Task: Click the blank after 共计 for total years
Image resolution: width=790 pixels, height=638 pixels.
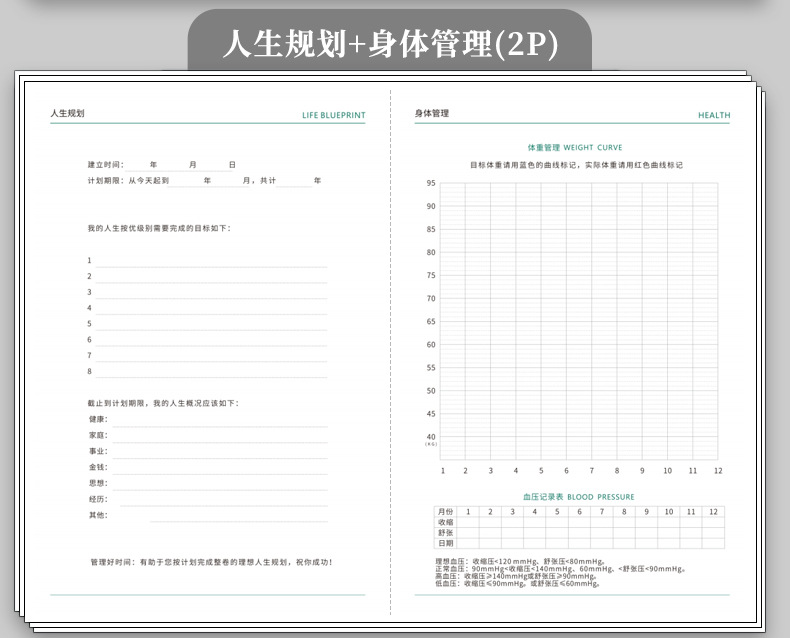Action: (294, 181)
